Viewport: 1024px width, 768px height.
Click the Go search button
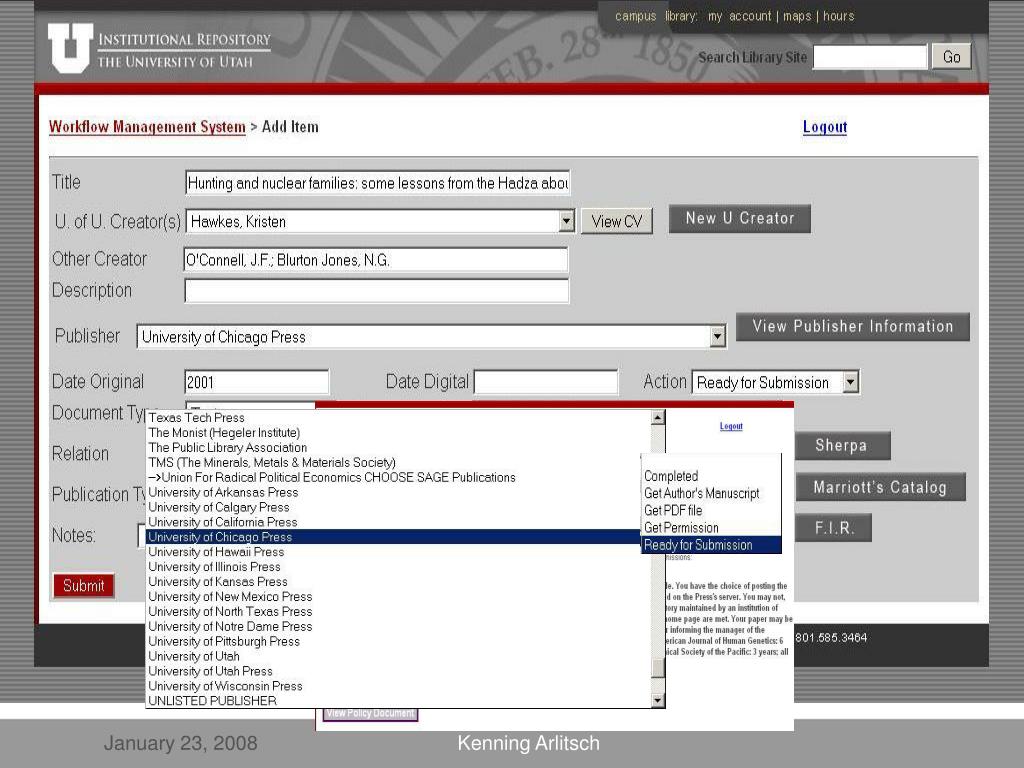(952, 57)
